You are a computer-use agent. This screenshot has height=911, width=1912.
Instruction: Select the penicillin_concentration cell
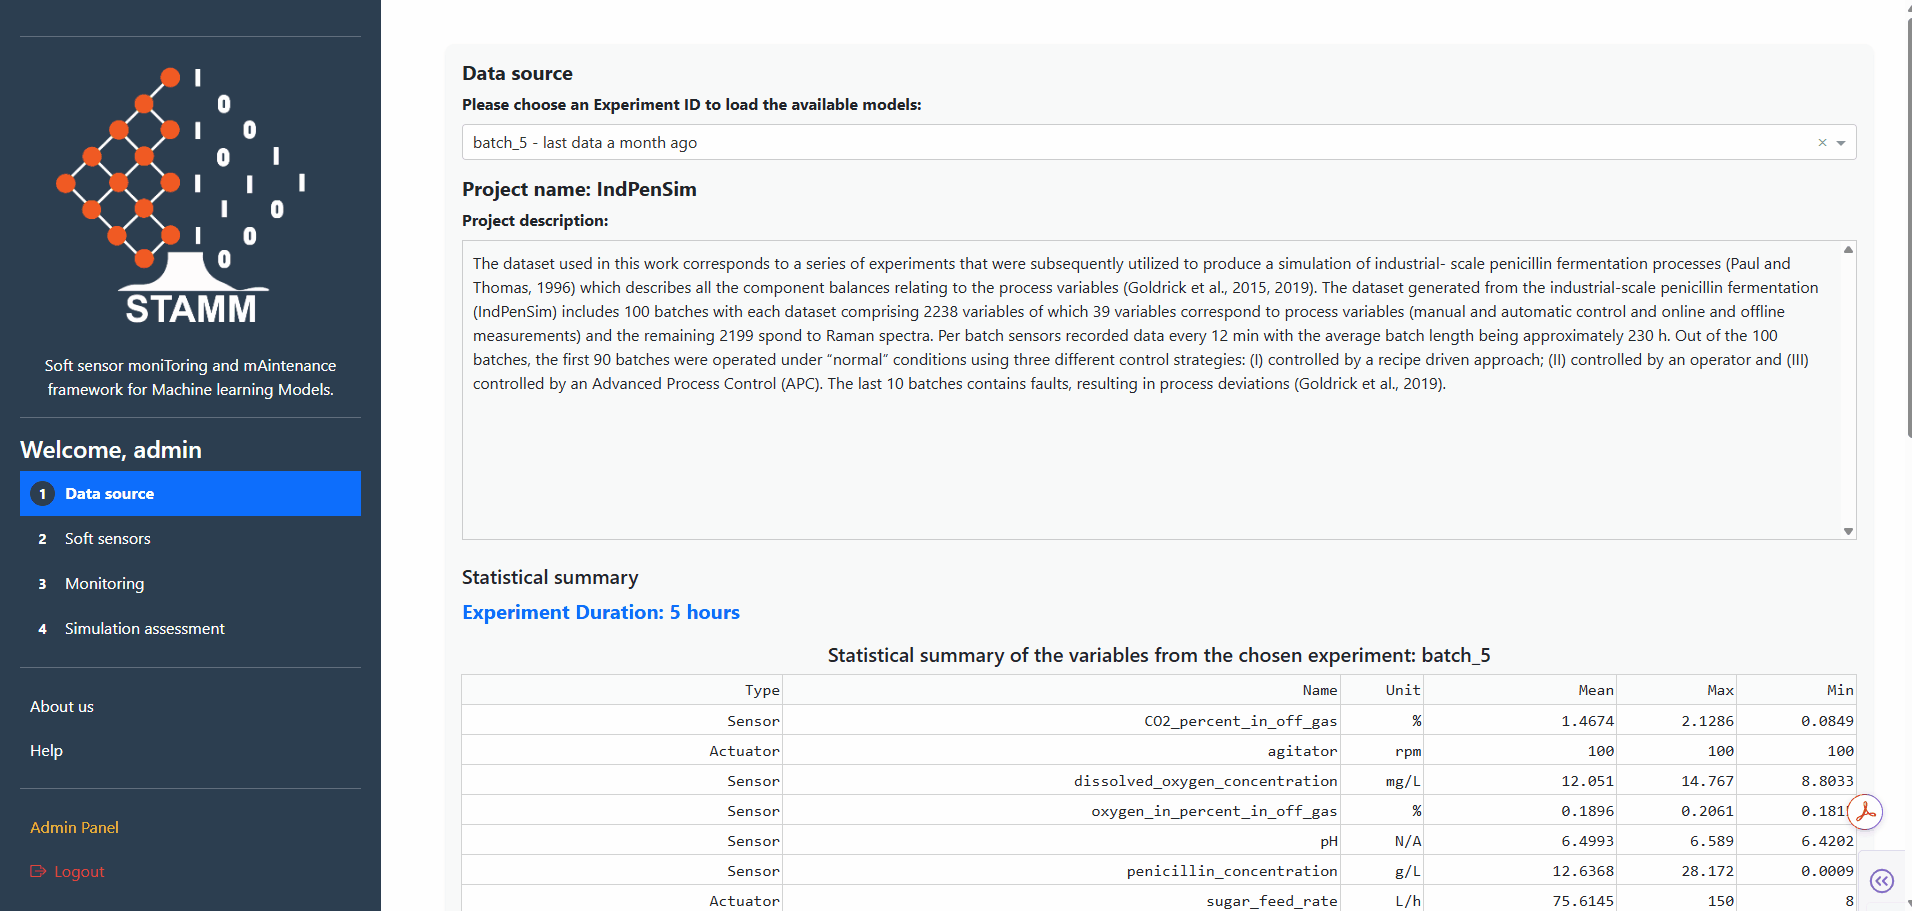pyautogui.click(x=1061, y=870)
